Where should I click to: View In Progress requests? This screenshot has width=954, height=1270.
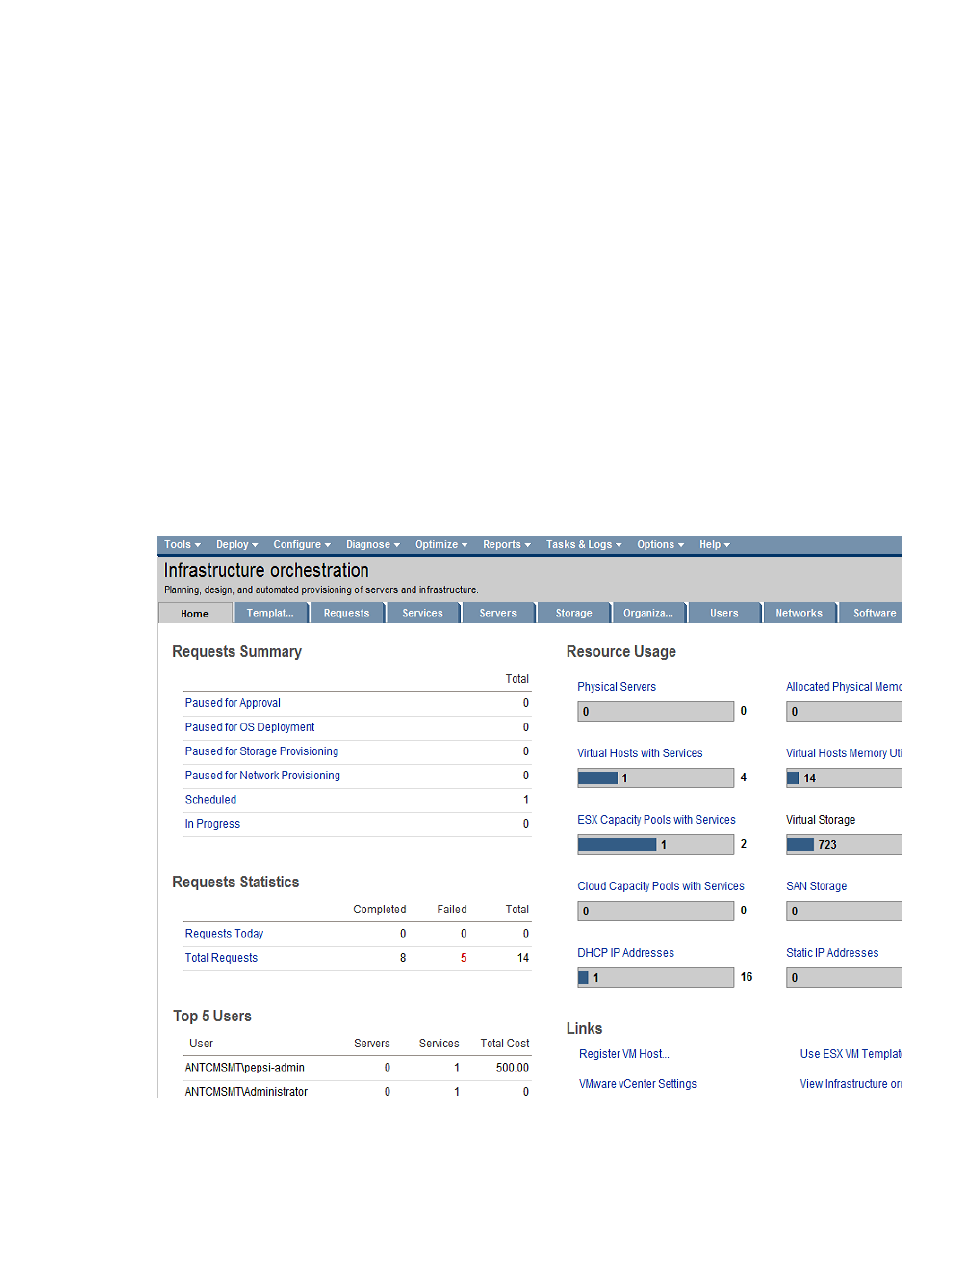pos(213,824)
